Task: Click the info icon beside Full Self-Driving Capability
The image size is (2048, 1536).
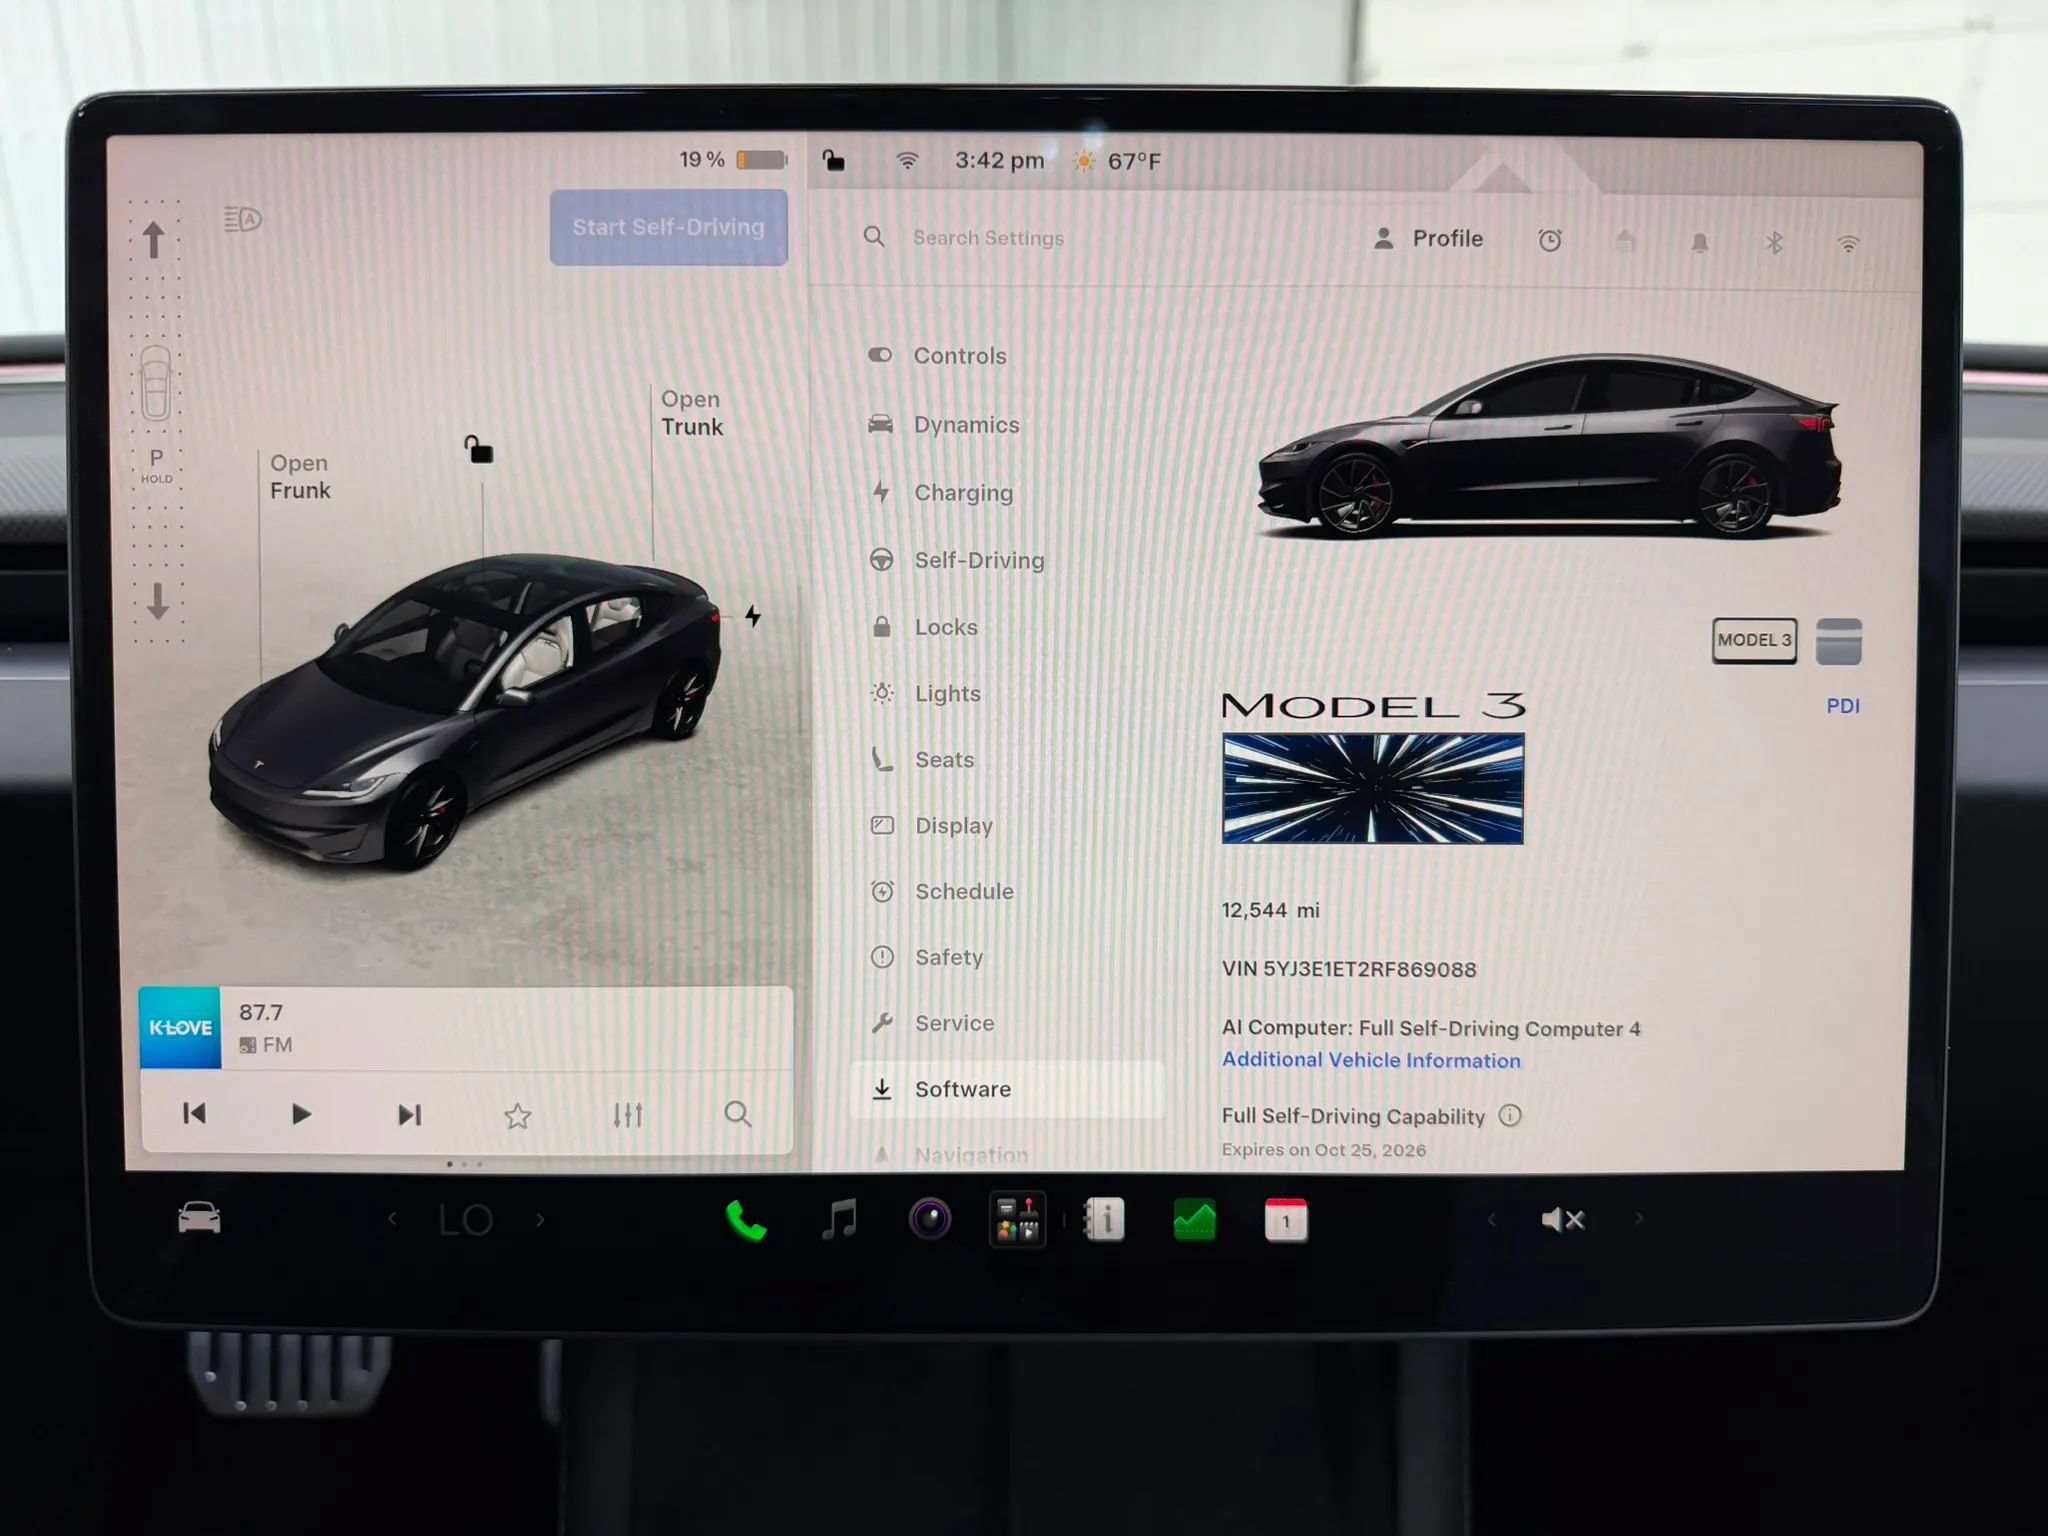Action: tap(1510, 1115)
